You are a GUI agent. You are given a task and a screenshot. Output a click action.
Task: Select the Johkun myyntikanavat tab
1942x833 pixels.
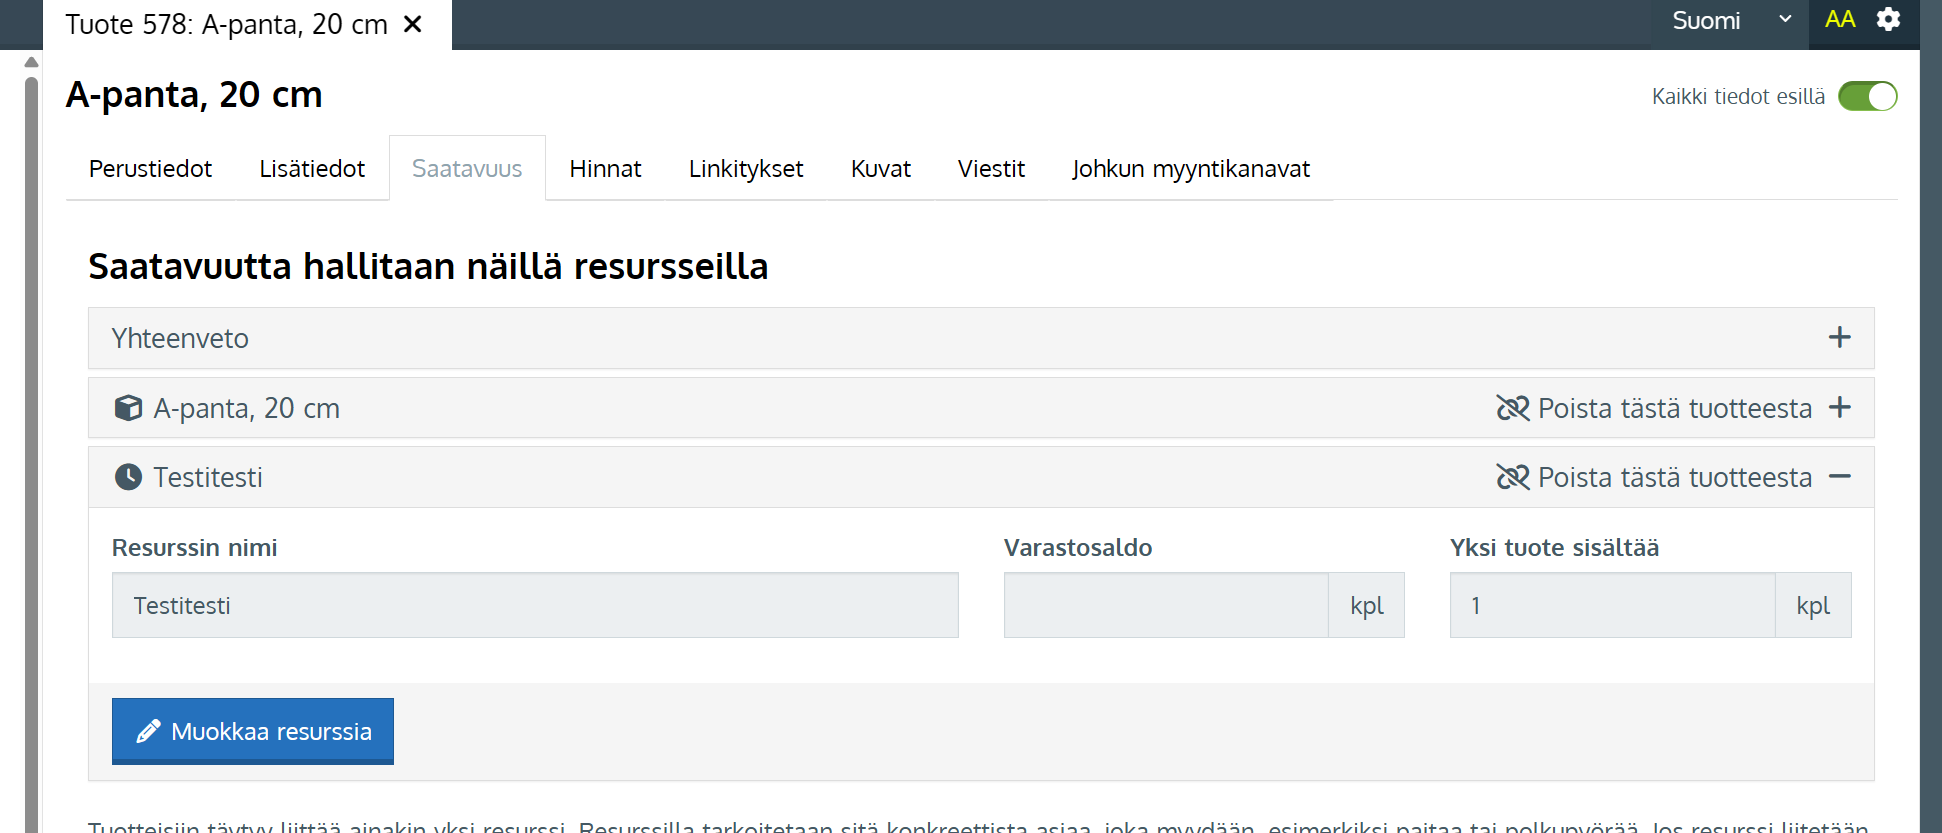pos(1190,169)
